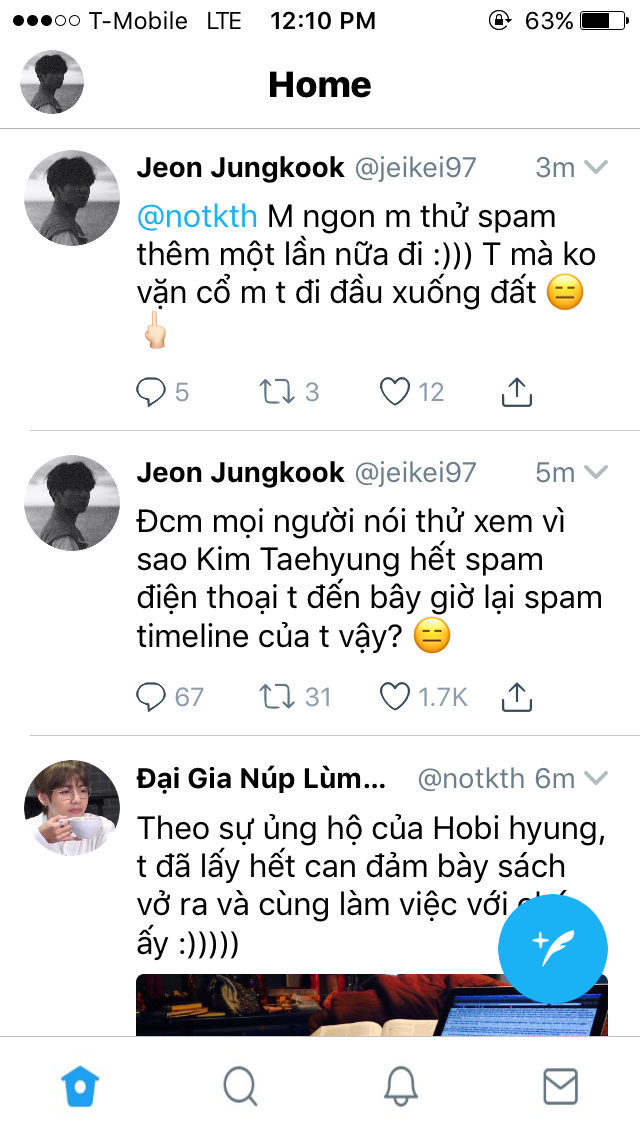Expand options for the 5m-old tweet

click(x=596, y=472)
